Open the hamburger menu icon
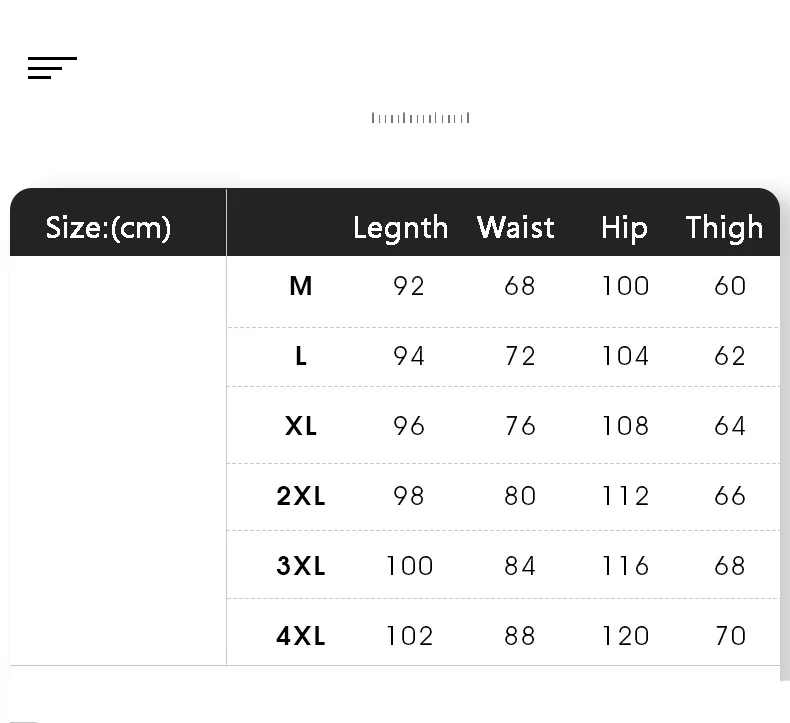 pos(52,68)
